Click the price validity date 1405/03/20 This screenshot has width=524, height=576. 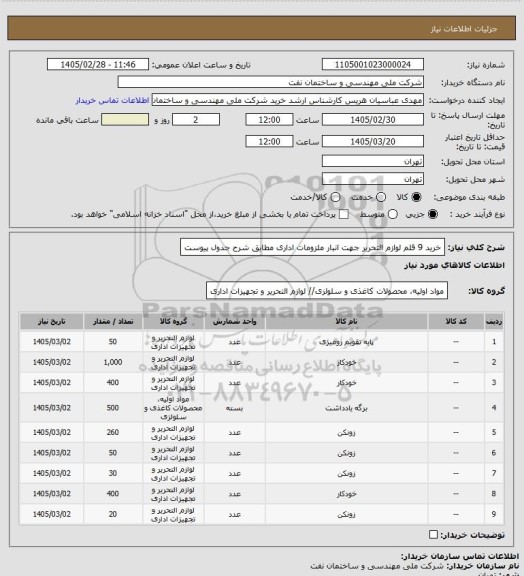[373, 141]
